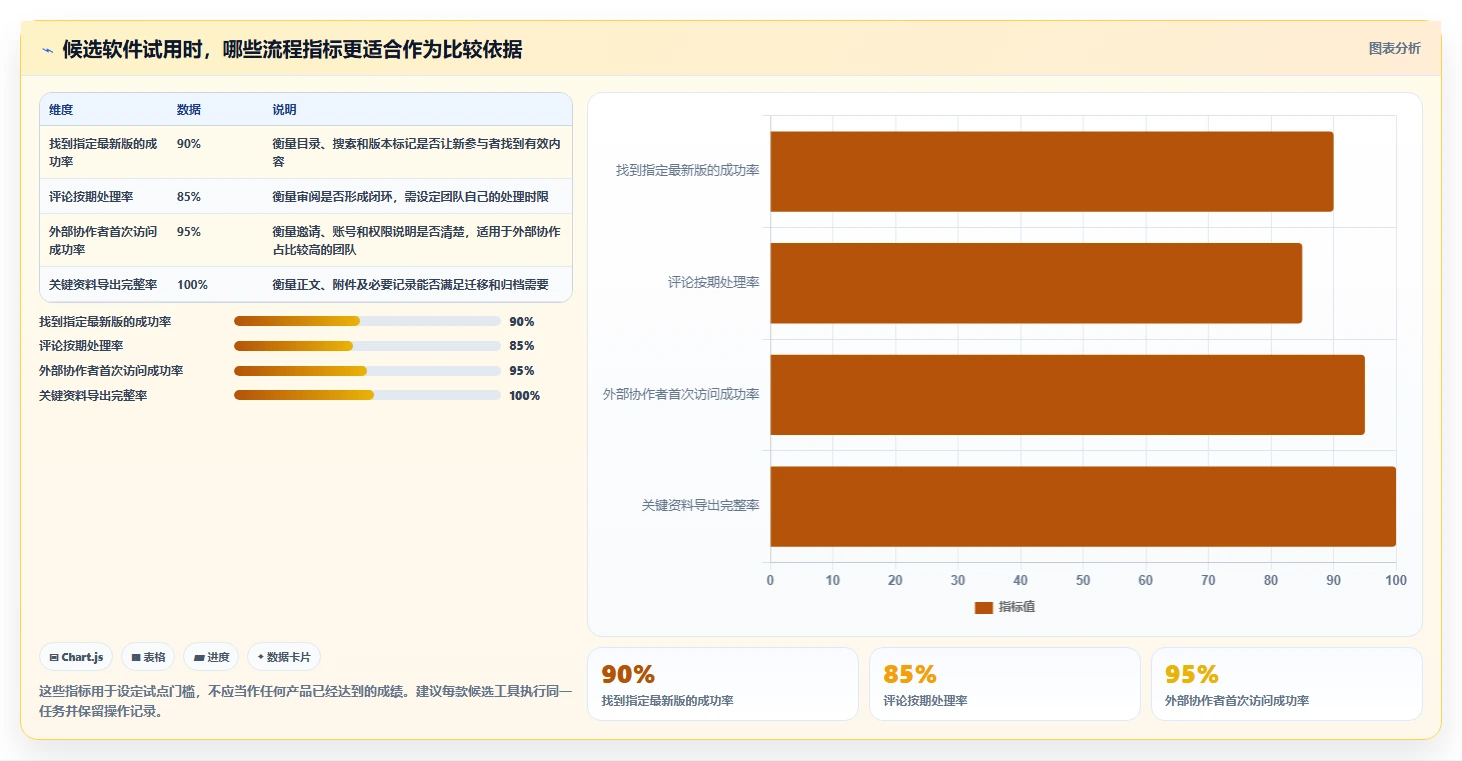This screenshot has height=761, width=1462.
Task: Click the 关键资料导出完整率 progress bar
Action: point(367,395)
